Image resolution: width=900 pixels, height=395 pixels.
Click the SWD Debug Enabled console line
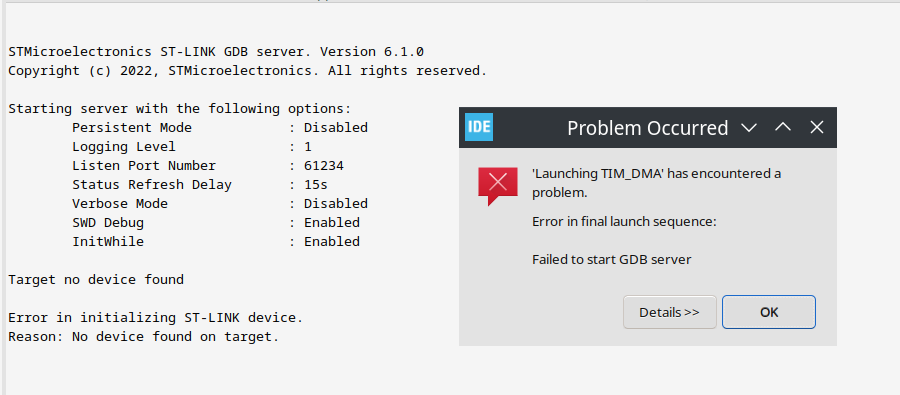coord(216,223)
